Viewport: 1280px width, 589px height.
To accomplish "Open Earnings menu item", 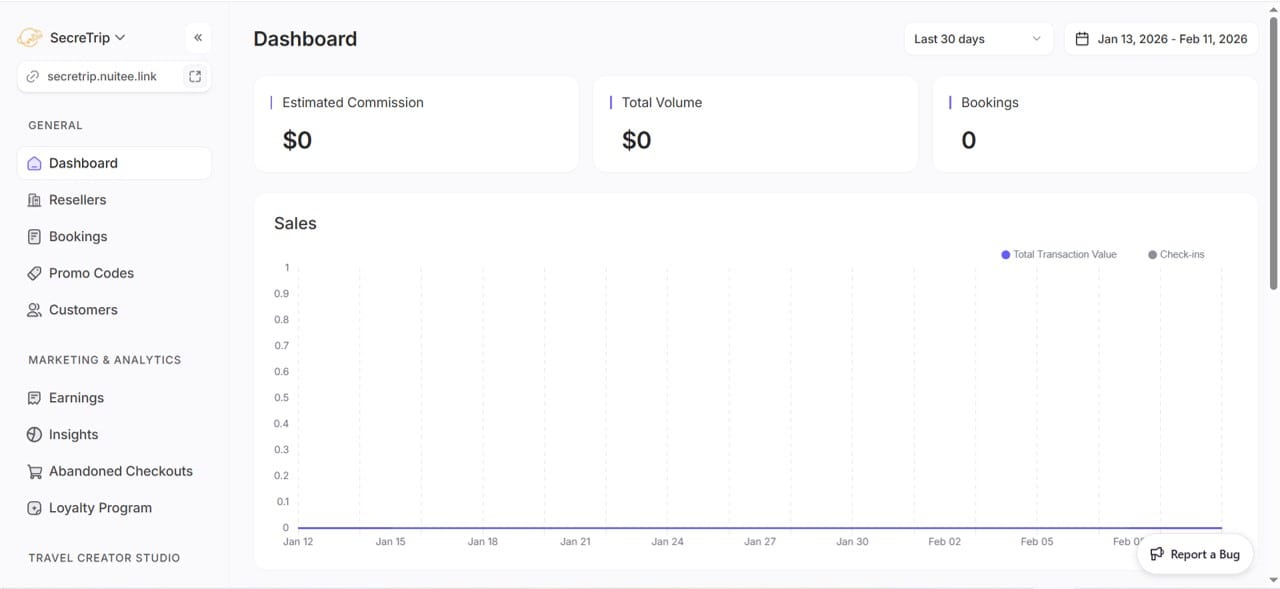I will [76, 398].
